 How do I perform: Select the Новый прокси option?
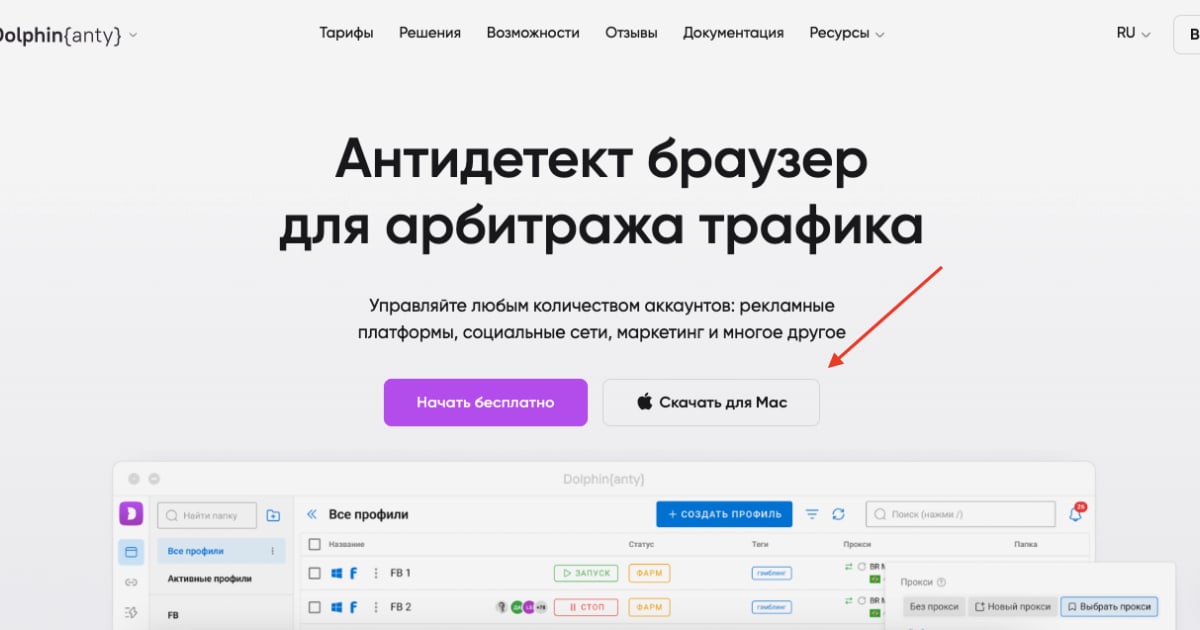[x=1012, y=606]
